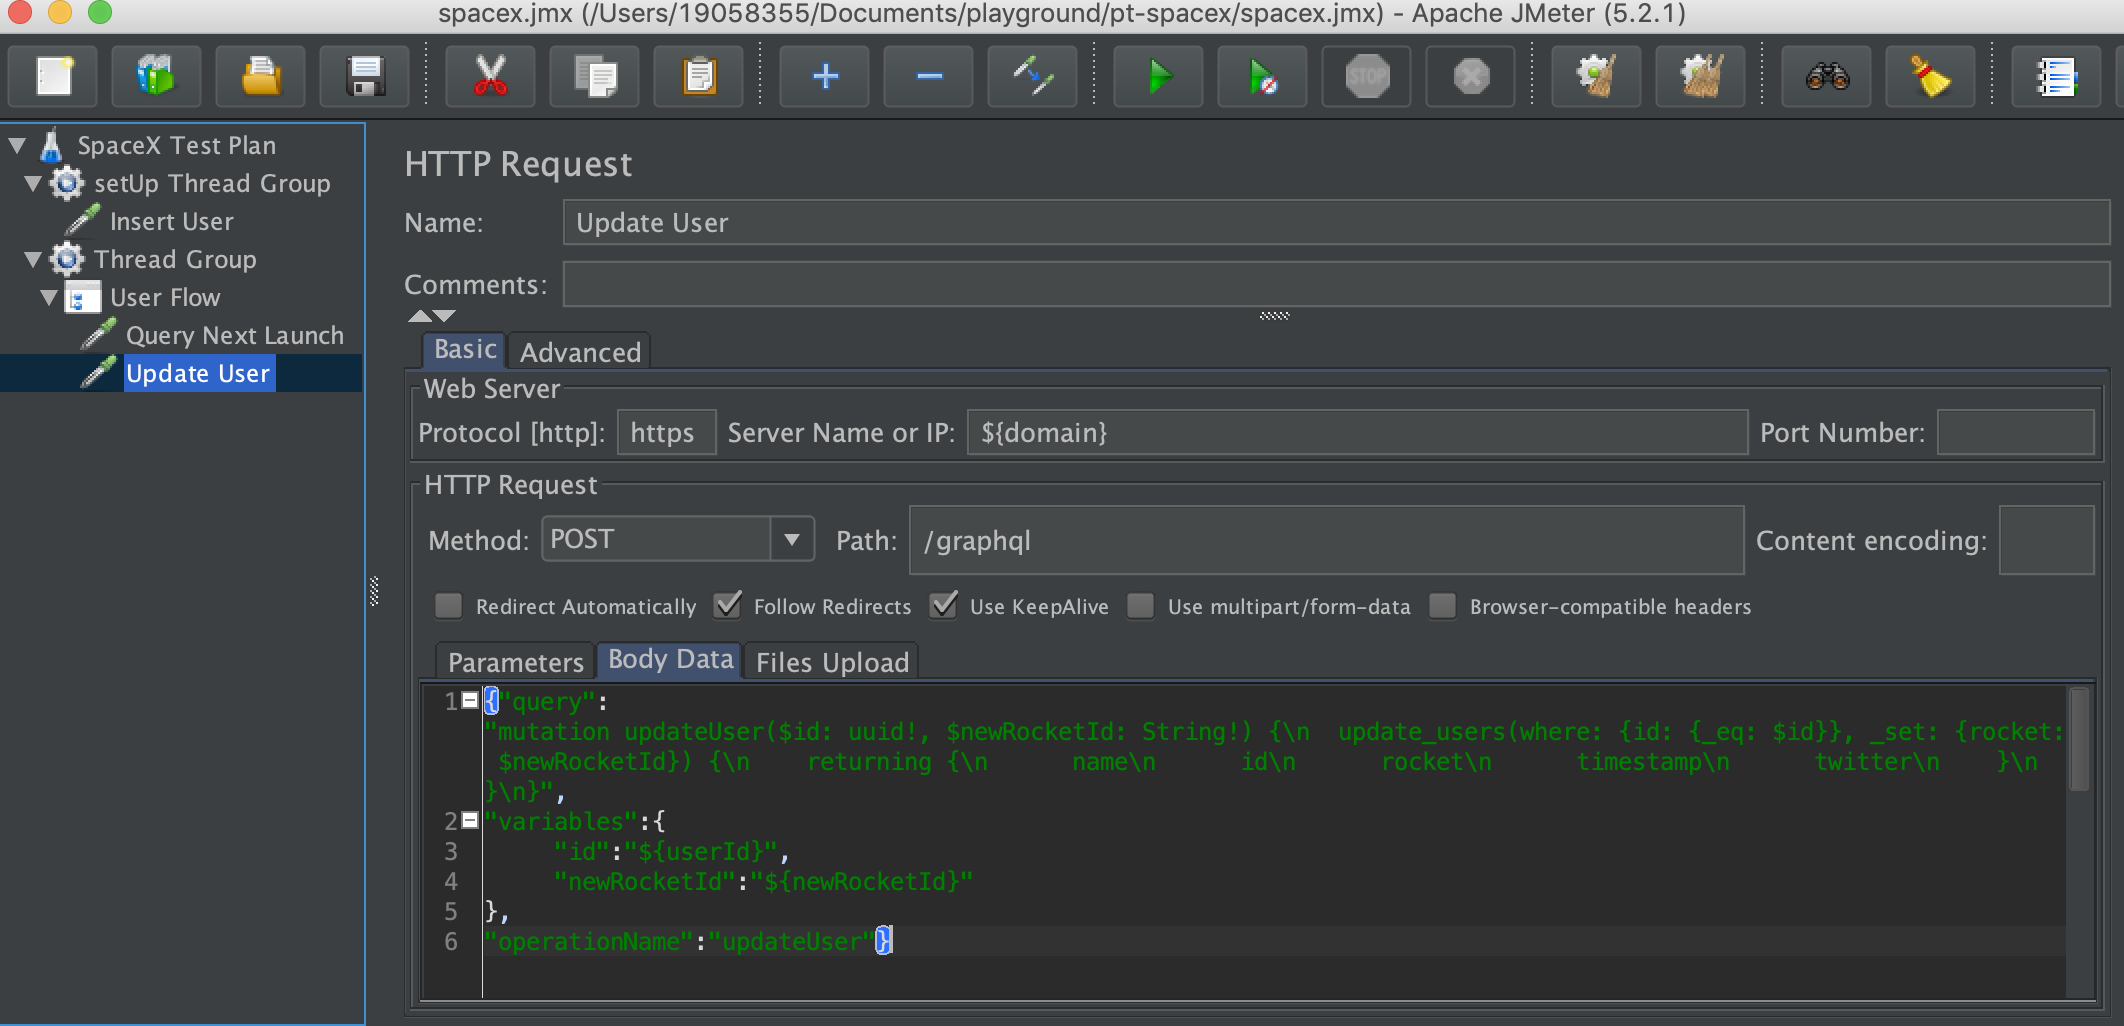Select the Query Next Launch sampler

coord(234,335)
